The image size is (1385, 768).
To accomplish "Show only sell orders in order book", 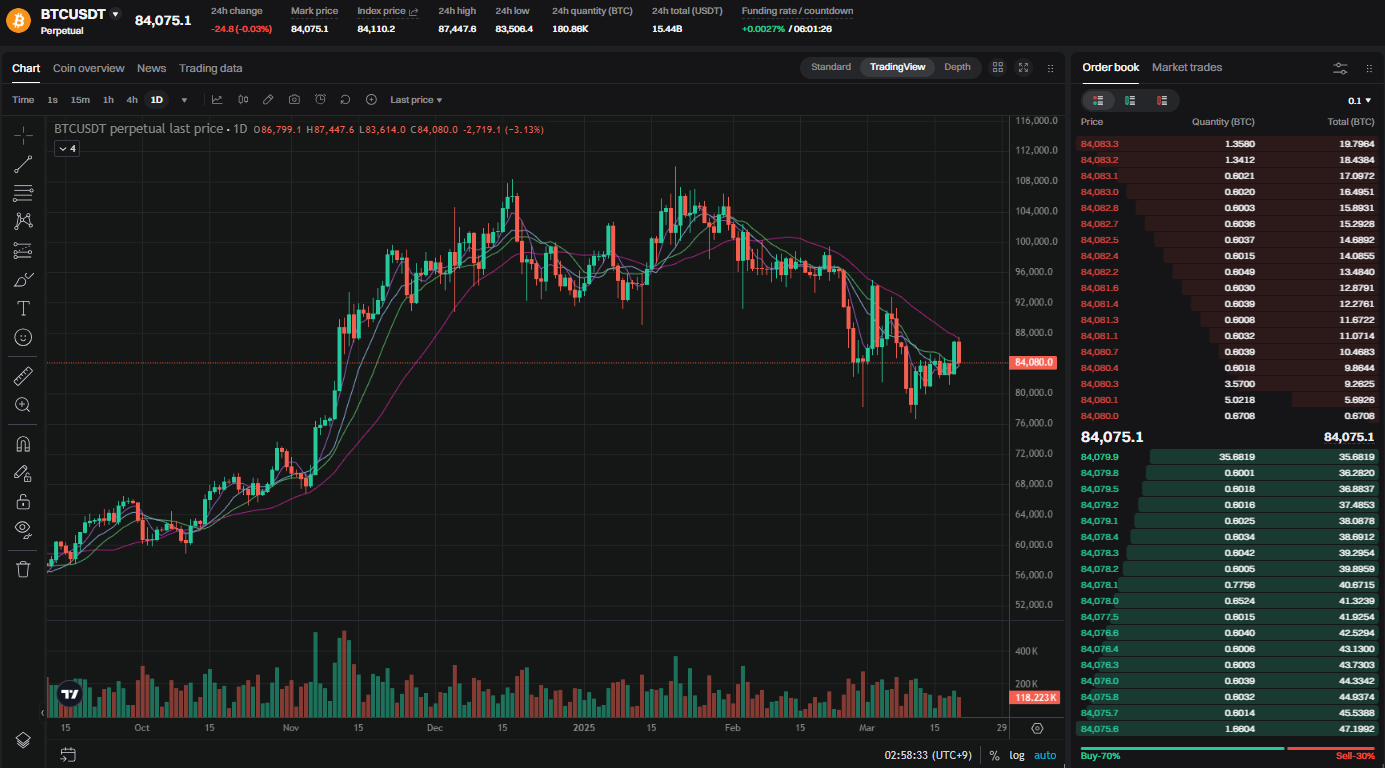I will (x=1162, y=100).
